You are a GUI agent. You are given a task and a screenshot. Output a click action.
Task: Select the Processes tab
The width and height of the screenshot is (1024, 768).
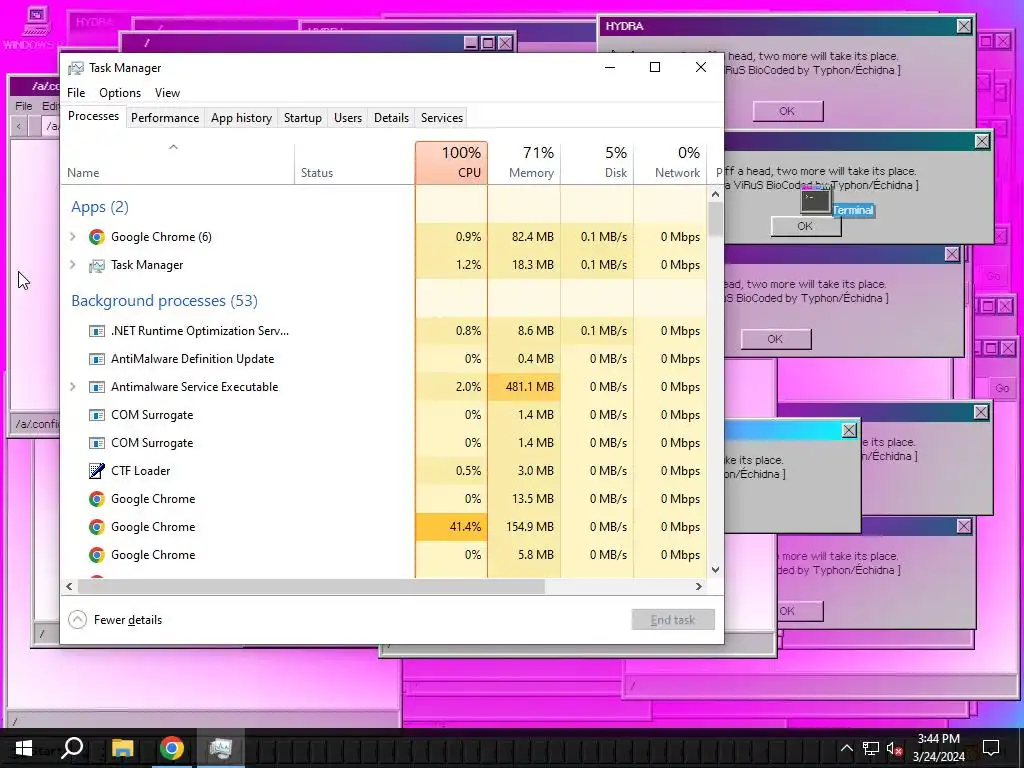93,116
